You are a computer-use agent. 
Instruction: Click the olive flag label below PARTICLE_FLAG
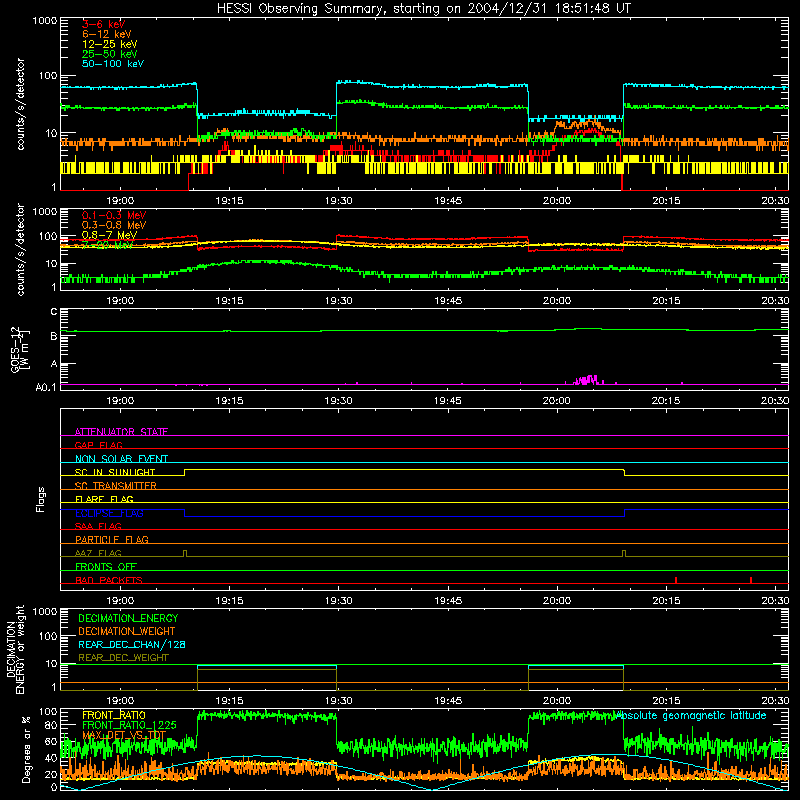tap(98, 553)
